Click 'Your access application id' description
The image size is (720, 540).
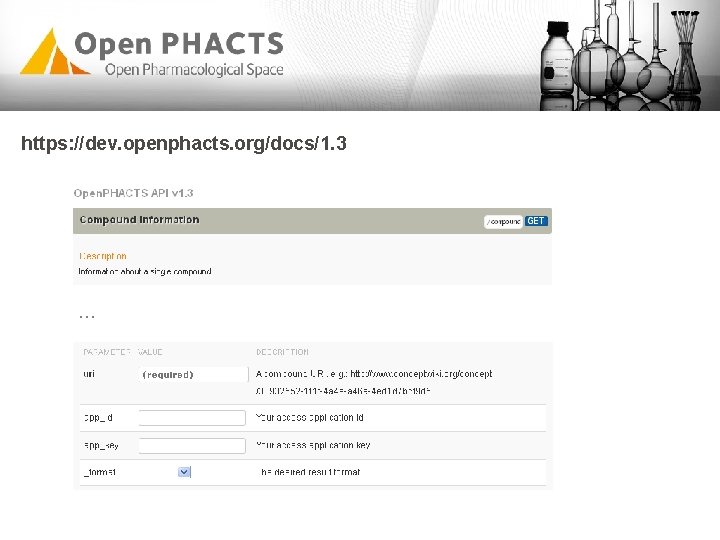310,418
